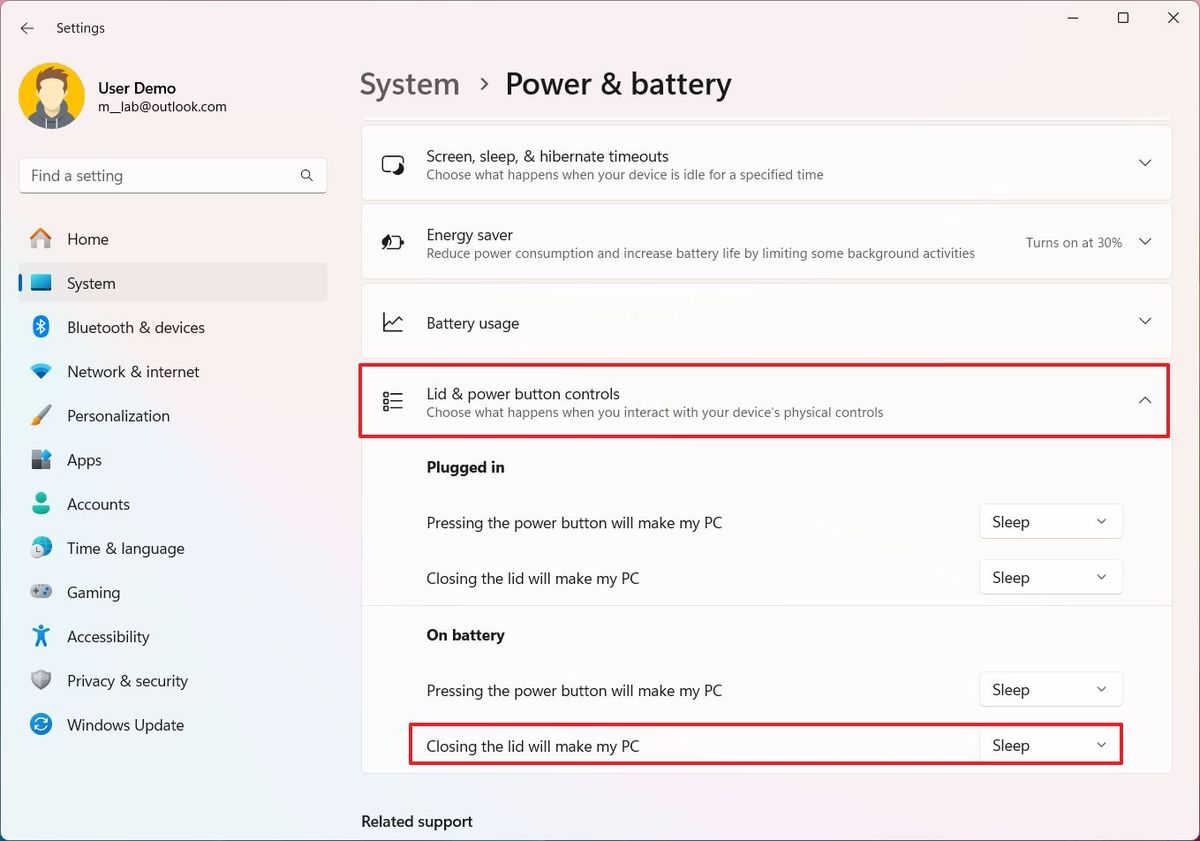Click the Apps sidebar icon
Image resolution: width=1200 pixels, height=841 pixels.
(x=41, y=460)
